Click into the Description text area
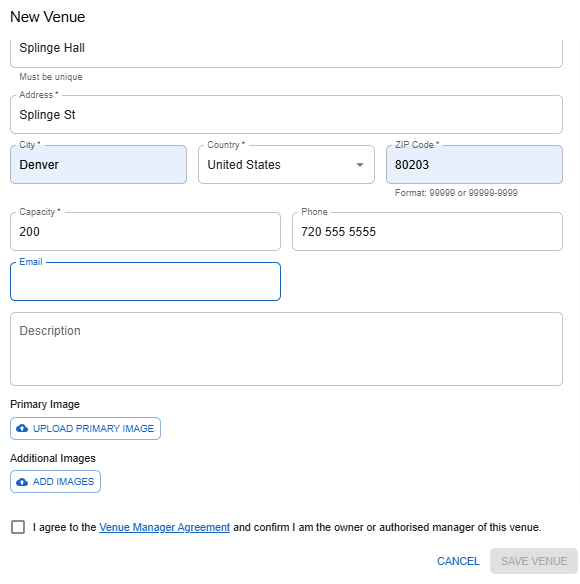Image resolution: width=580 pixels, height=584 pixels. [x=286, y=349]
